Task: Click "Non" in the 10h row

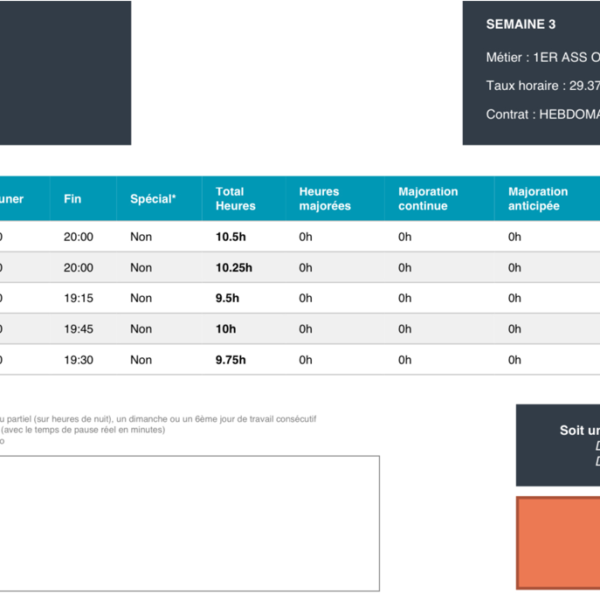Action: [141, 329]
